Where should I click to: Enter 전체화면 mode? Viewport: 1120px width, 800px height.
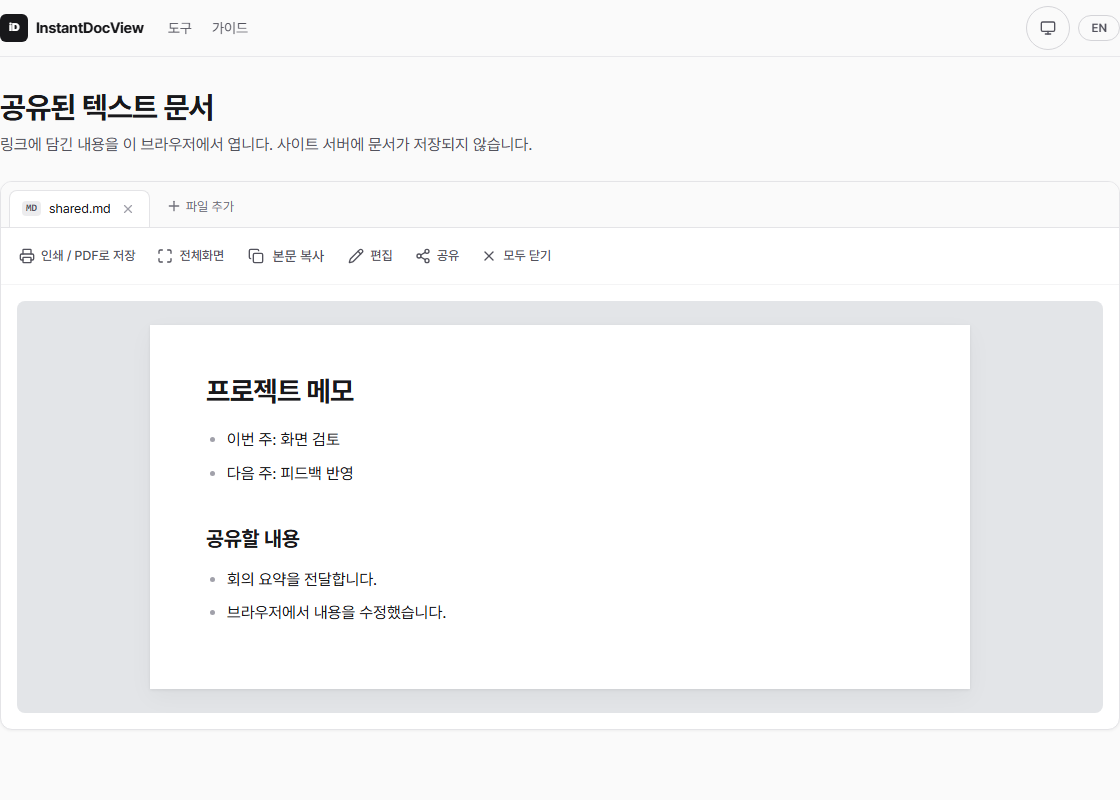pyautogui.click(x=191, y=256)
